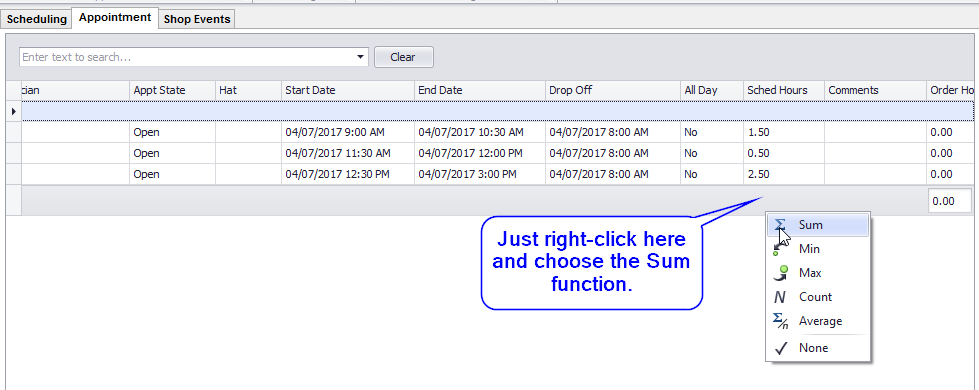The height and width of the screenshot is (390, 979).
Task: Open the search box dropdown arrow
Action: coord(360,57)
